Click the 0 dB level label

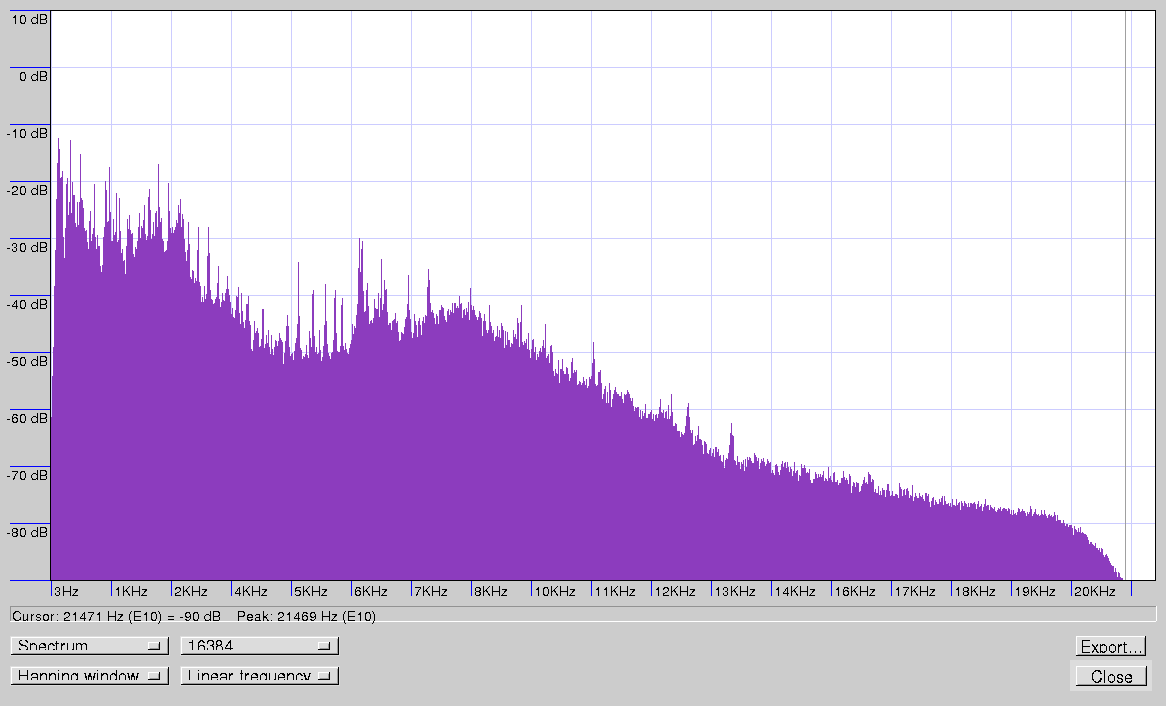point(30,76)
